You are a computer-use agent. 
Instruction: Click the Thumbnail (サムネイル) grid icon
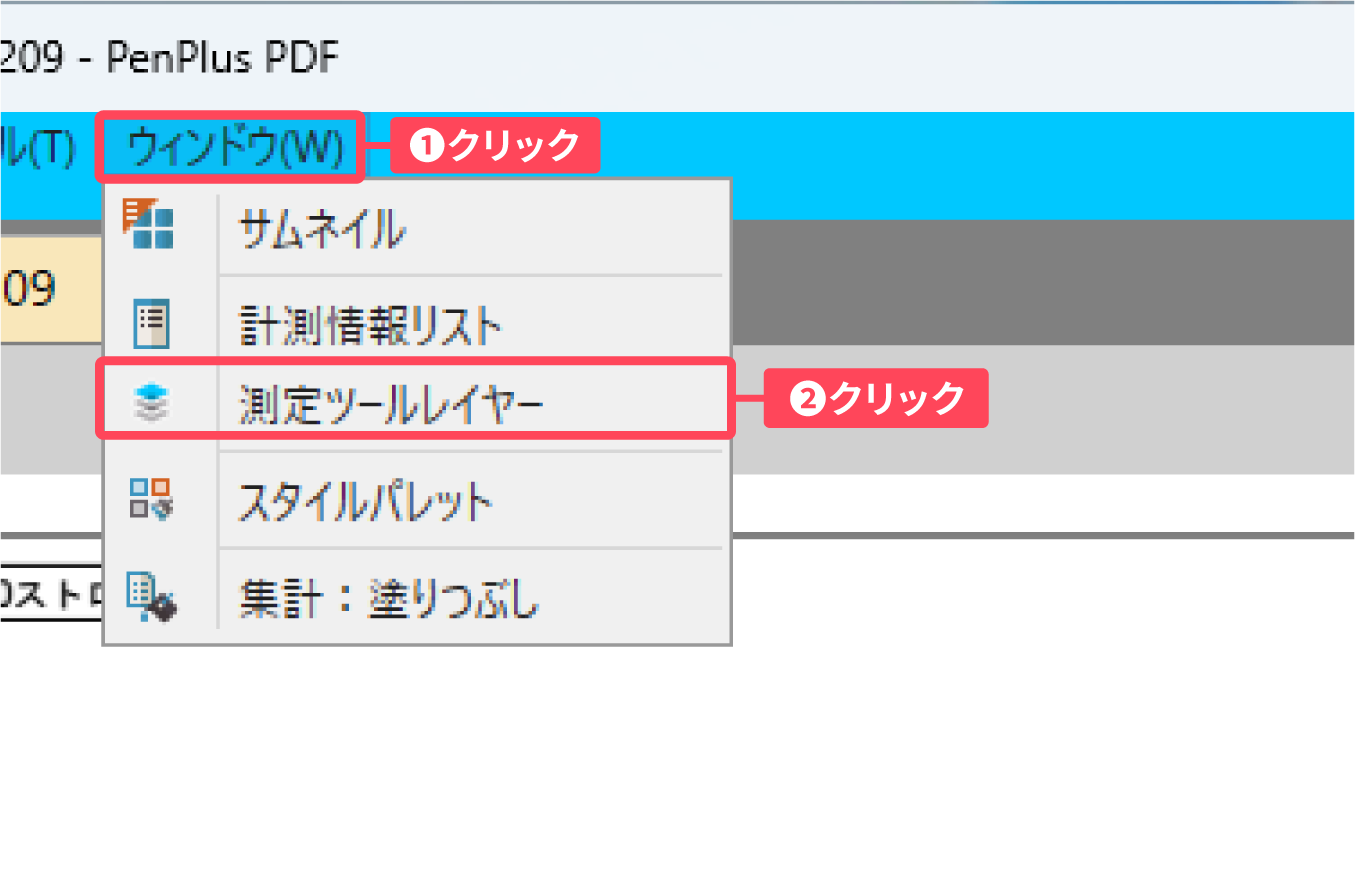point(148,224)
